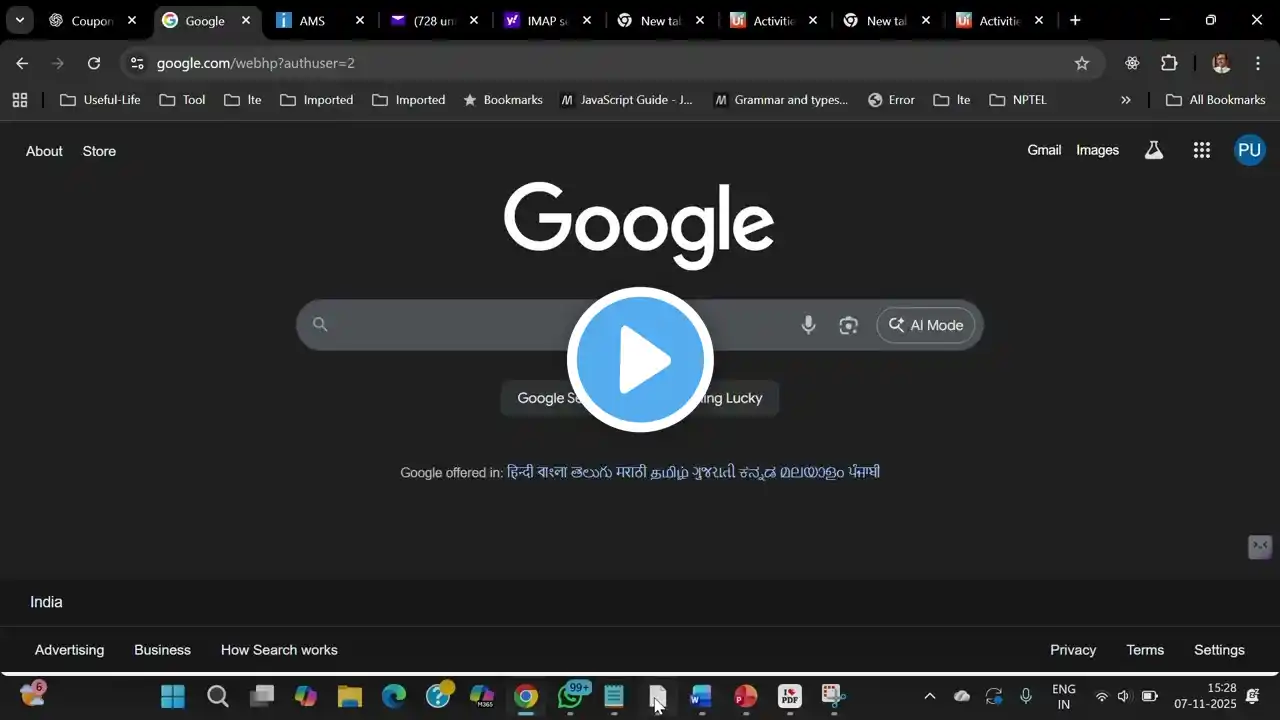Click the address bar URL
This screenshot has height=720, width=1280.
tap(256, 63)
